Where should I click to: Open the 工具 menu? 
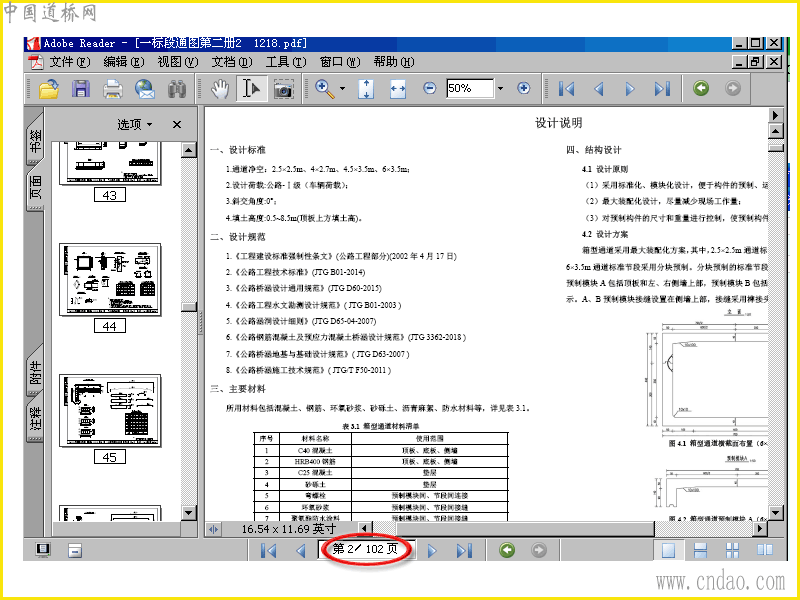point(286,62)
